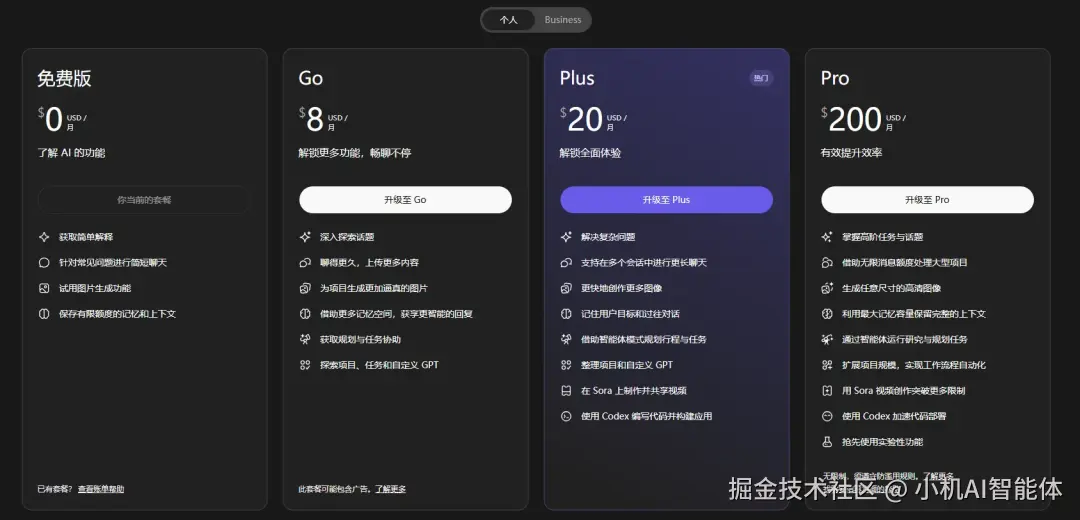Viewport: 1080px width, 520px height.
Task: Click the 解锁更多功能，畅聊不停 tagline
Action: click(x=355, y=153)
